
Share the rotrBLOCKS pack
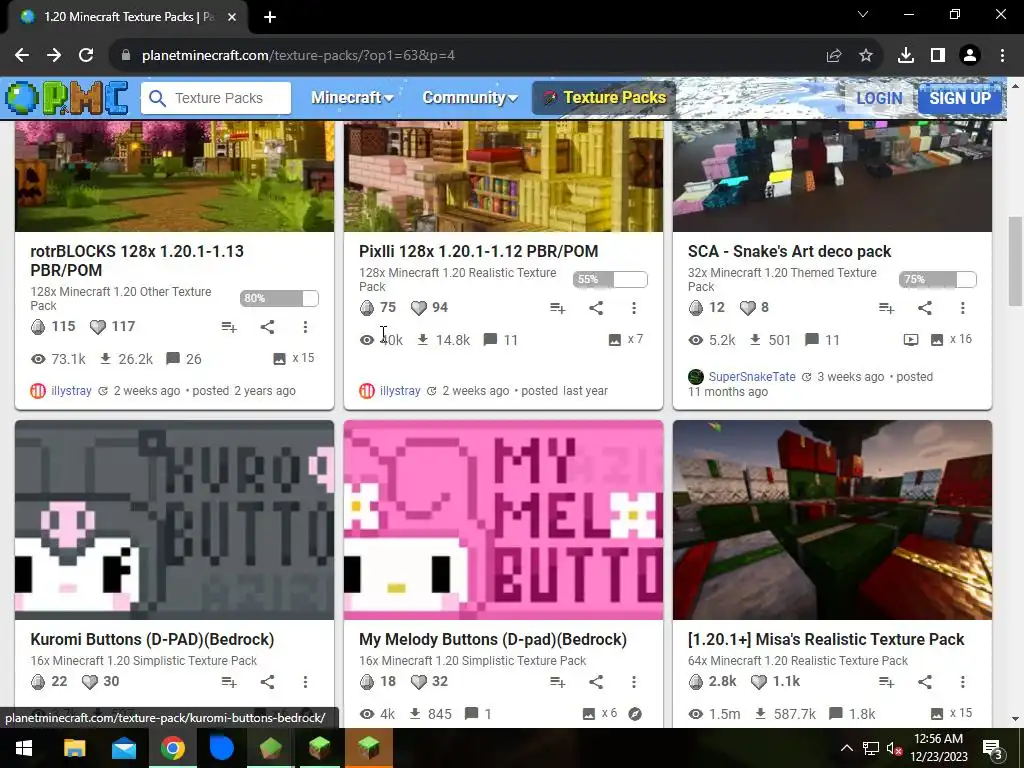267,327
